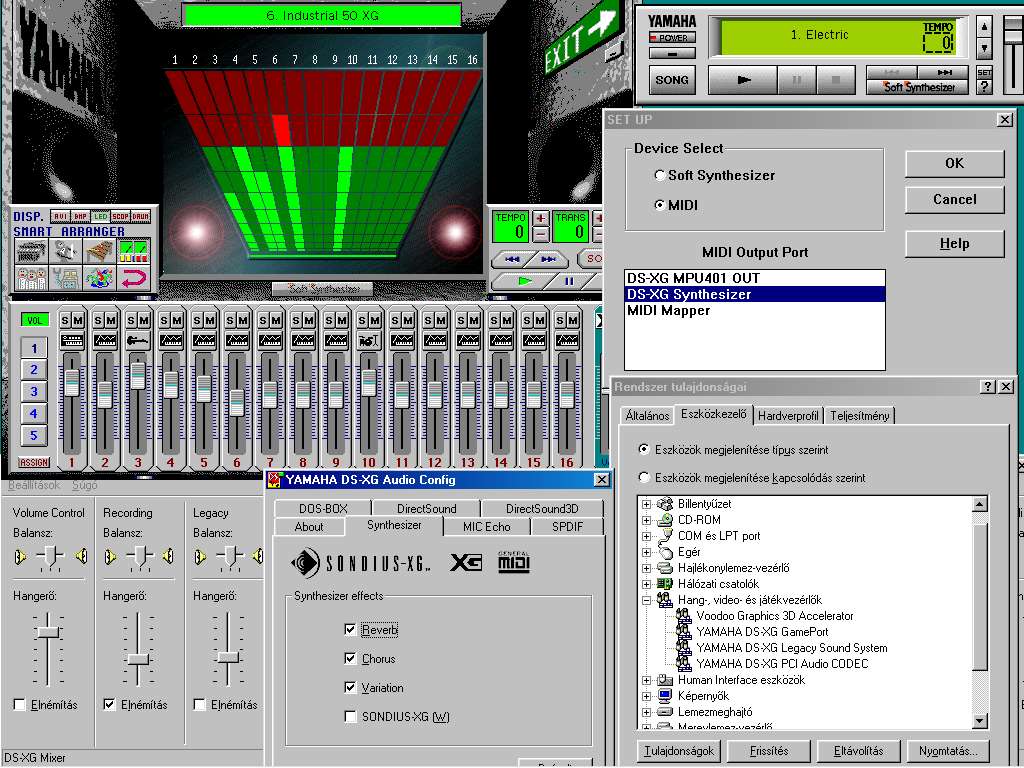1024x768 pixels.
Task: Click the green VOL indicator button
Action: pos(35,320)
